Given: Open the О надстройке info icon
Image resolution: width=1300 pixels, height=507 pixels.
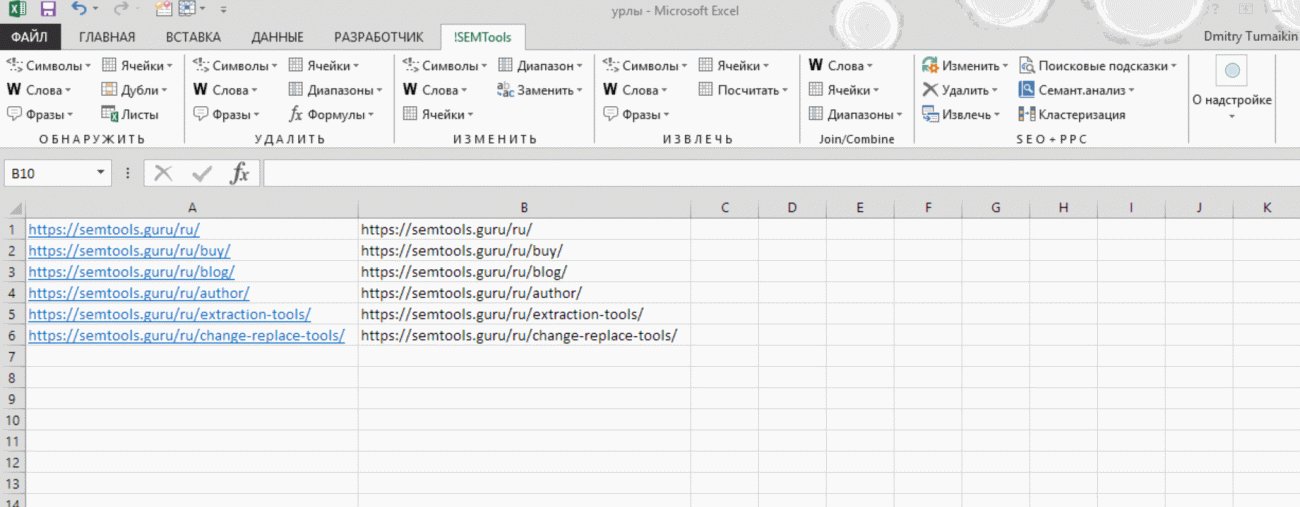Looking at the screenshot, I should tap(1232, 71).
